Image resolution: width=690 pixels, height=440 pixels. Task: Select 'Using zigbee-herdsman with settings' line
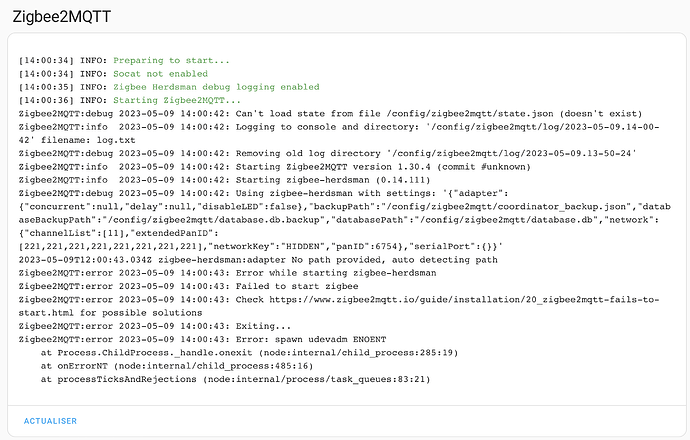[264, 193]
